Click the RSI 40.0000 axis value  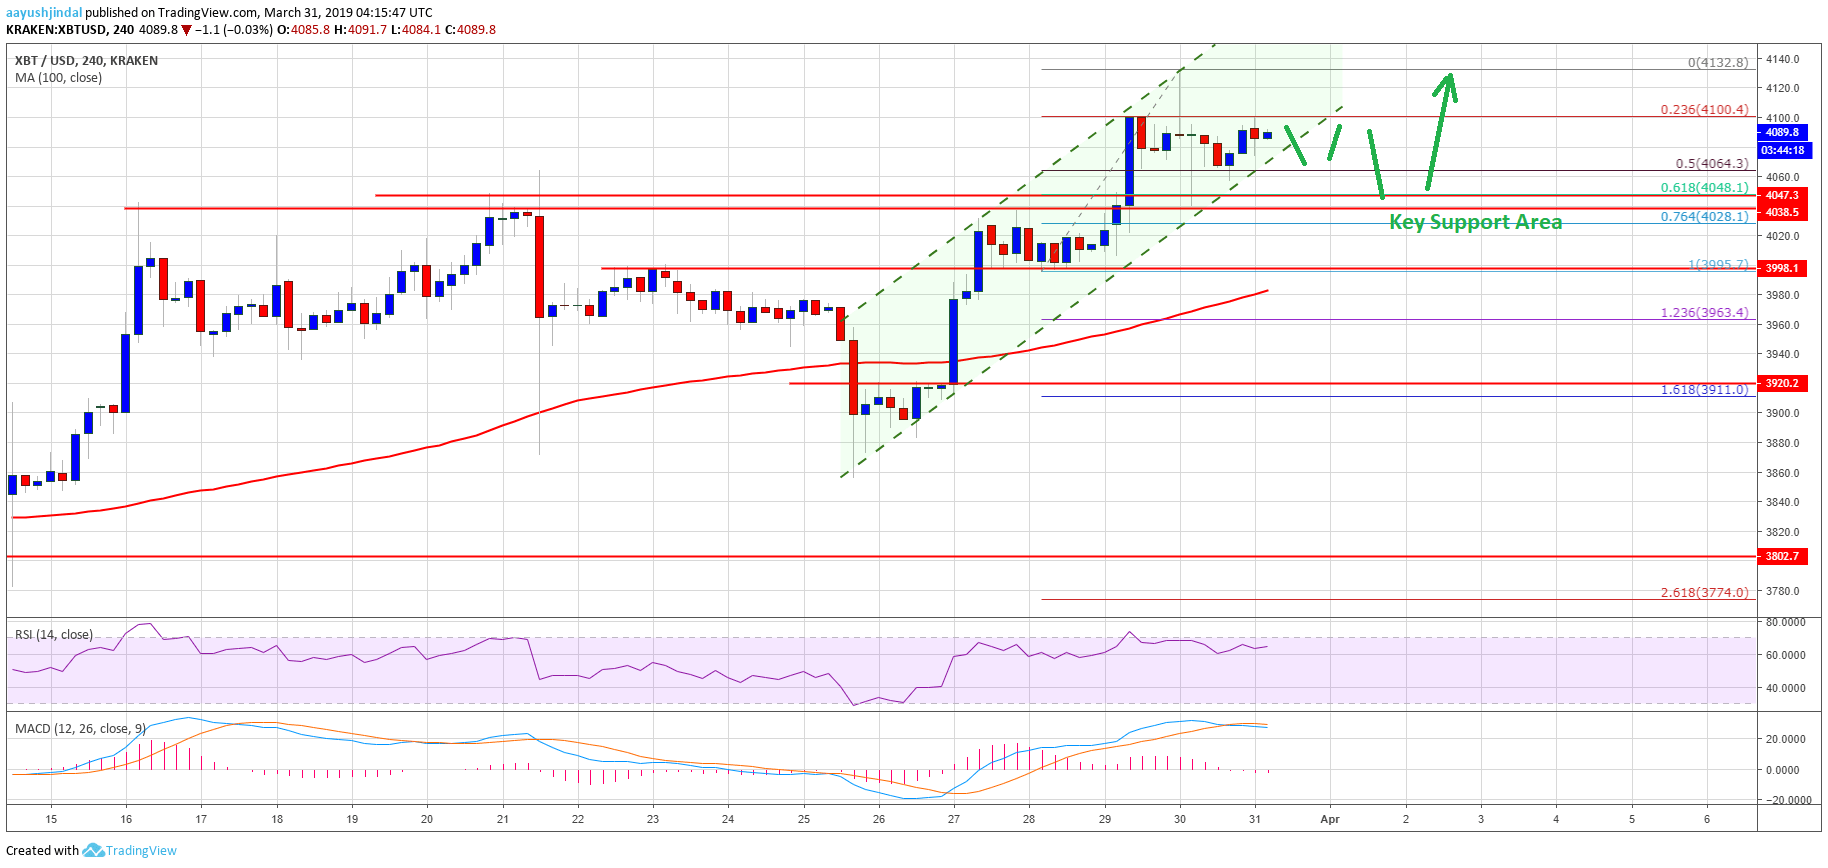[1785, 688]
